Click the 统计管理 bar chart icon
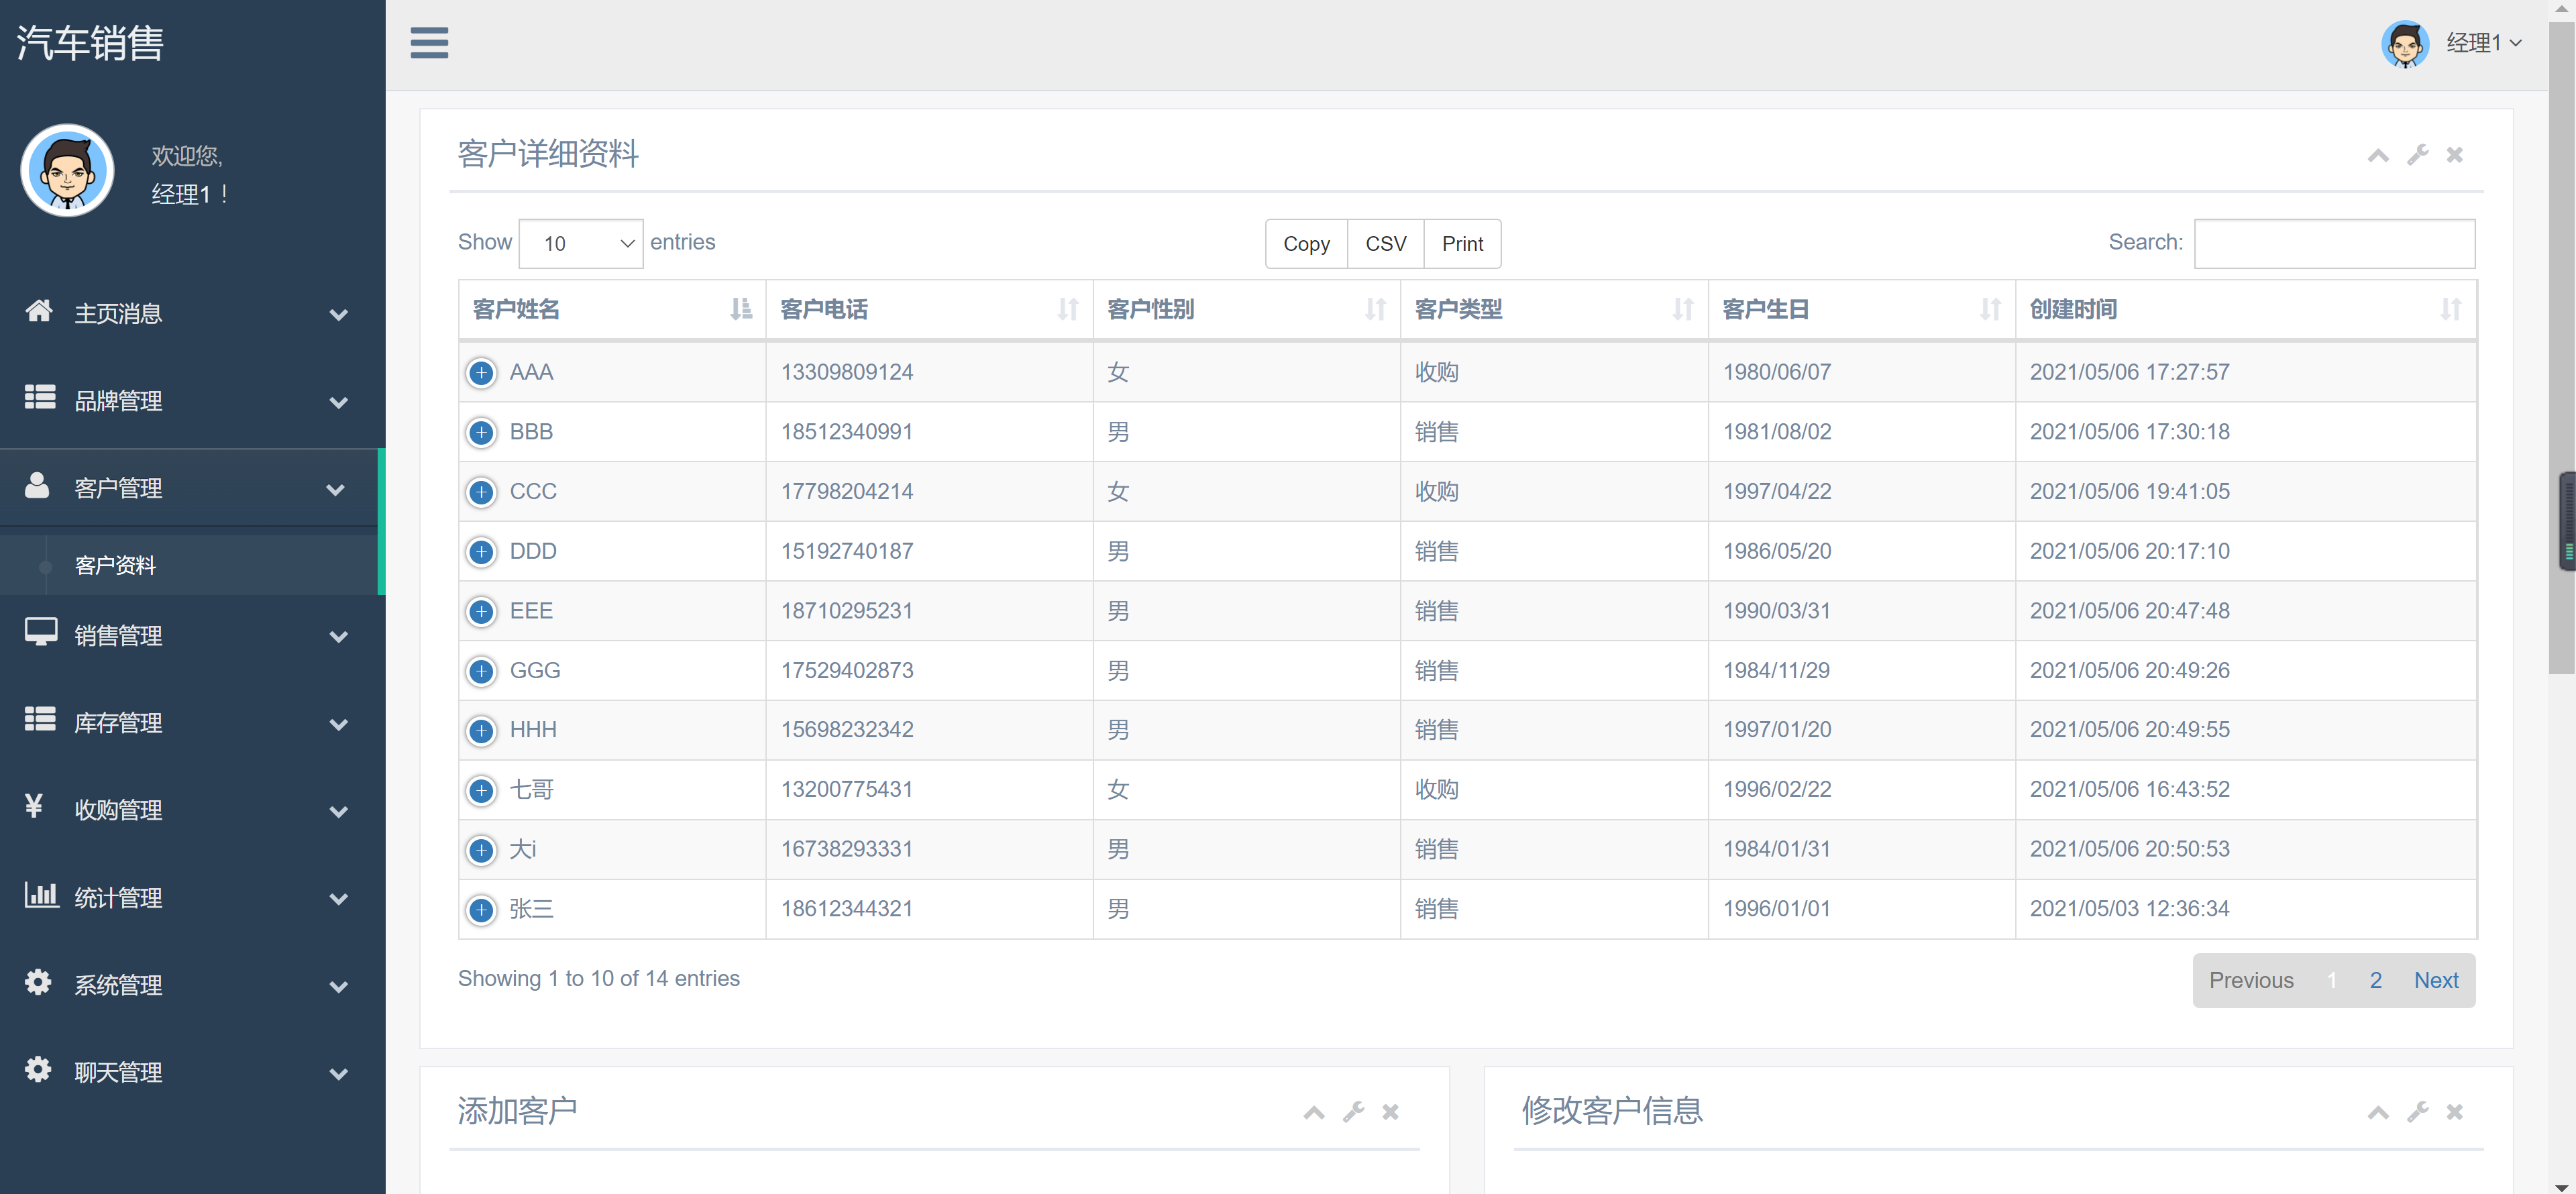 41,894
